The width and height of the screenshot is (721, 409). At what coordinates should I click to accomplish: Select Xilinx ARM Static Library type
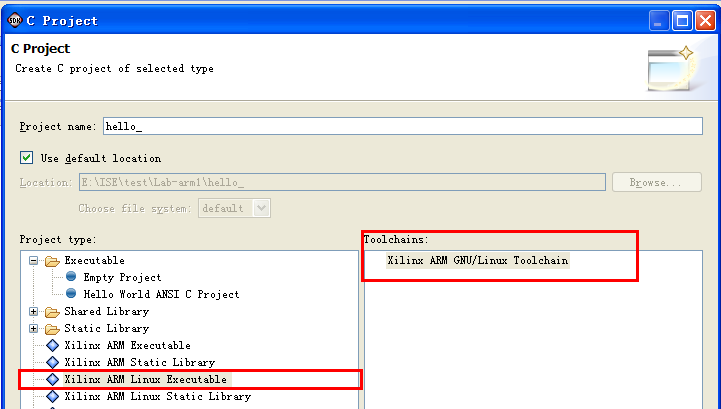[139, 363]
